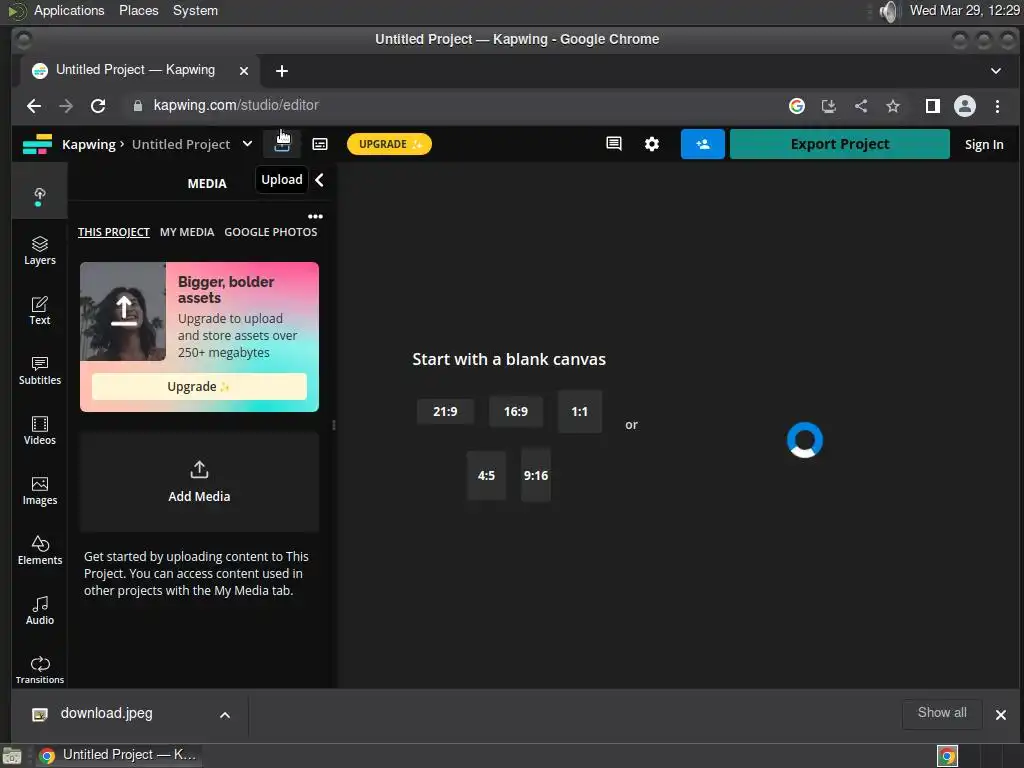Choose the 21:9 canvas ratio
Image resolution: width=1024 pixels, height=768 pixels.
coord(445,411)
